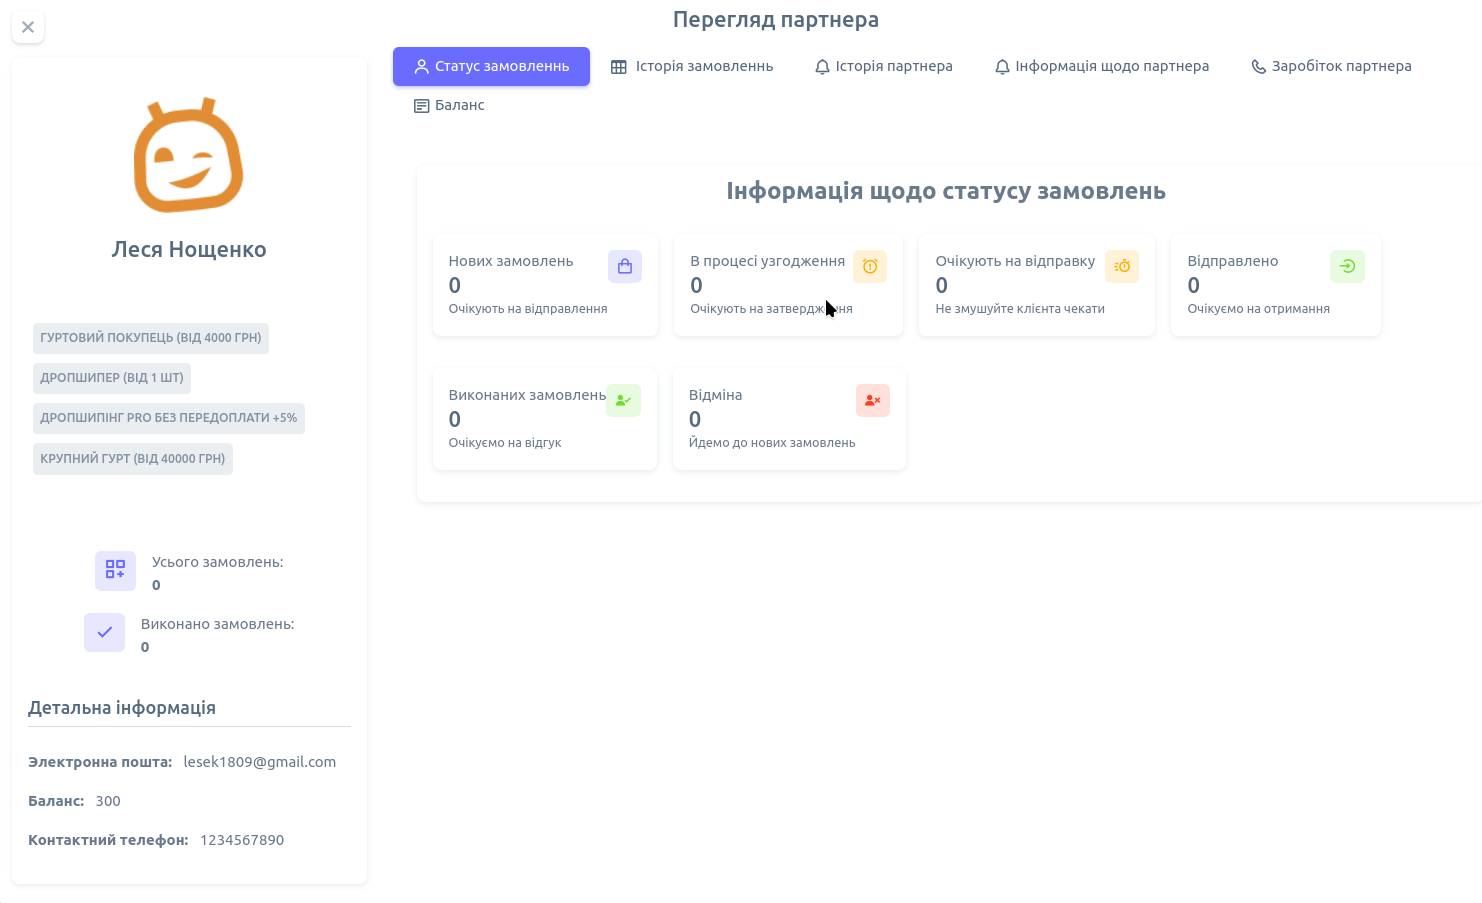Click the checkmark icon beside Виконано замовлень
This screenshot has width=1482, height=903.
coord(104,632)
